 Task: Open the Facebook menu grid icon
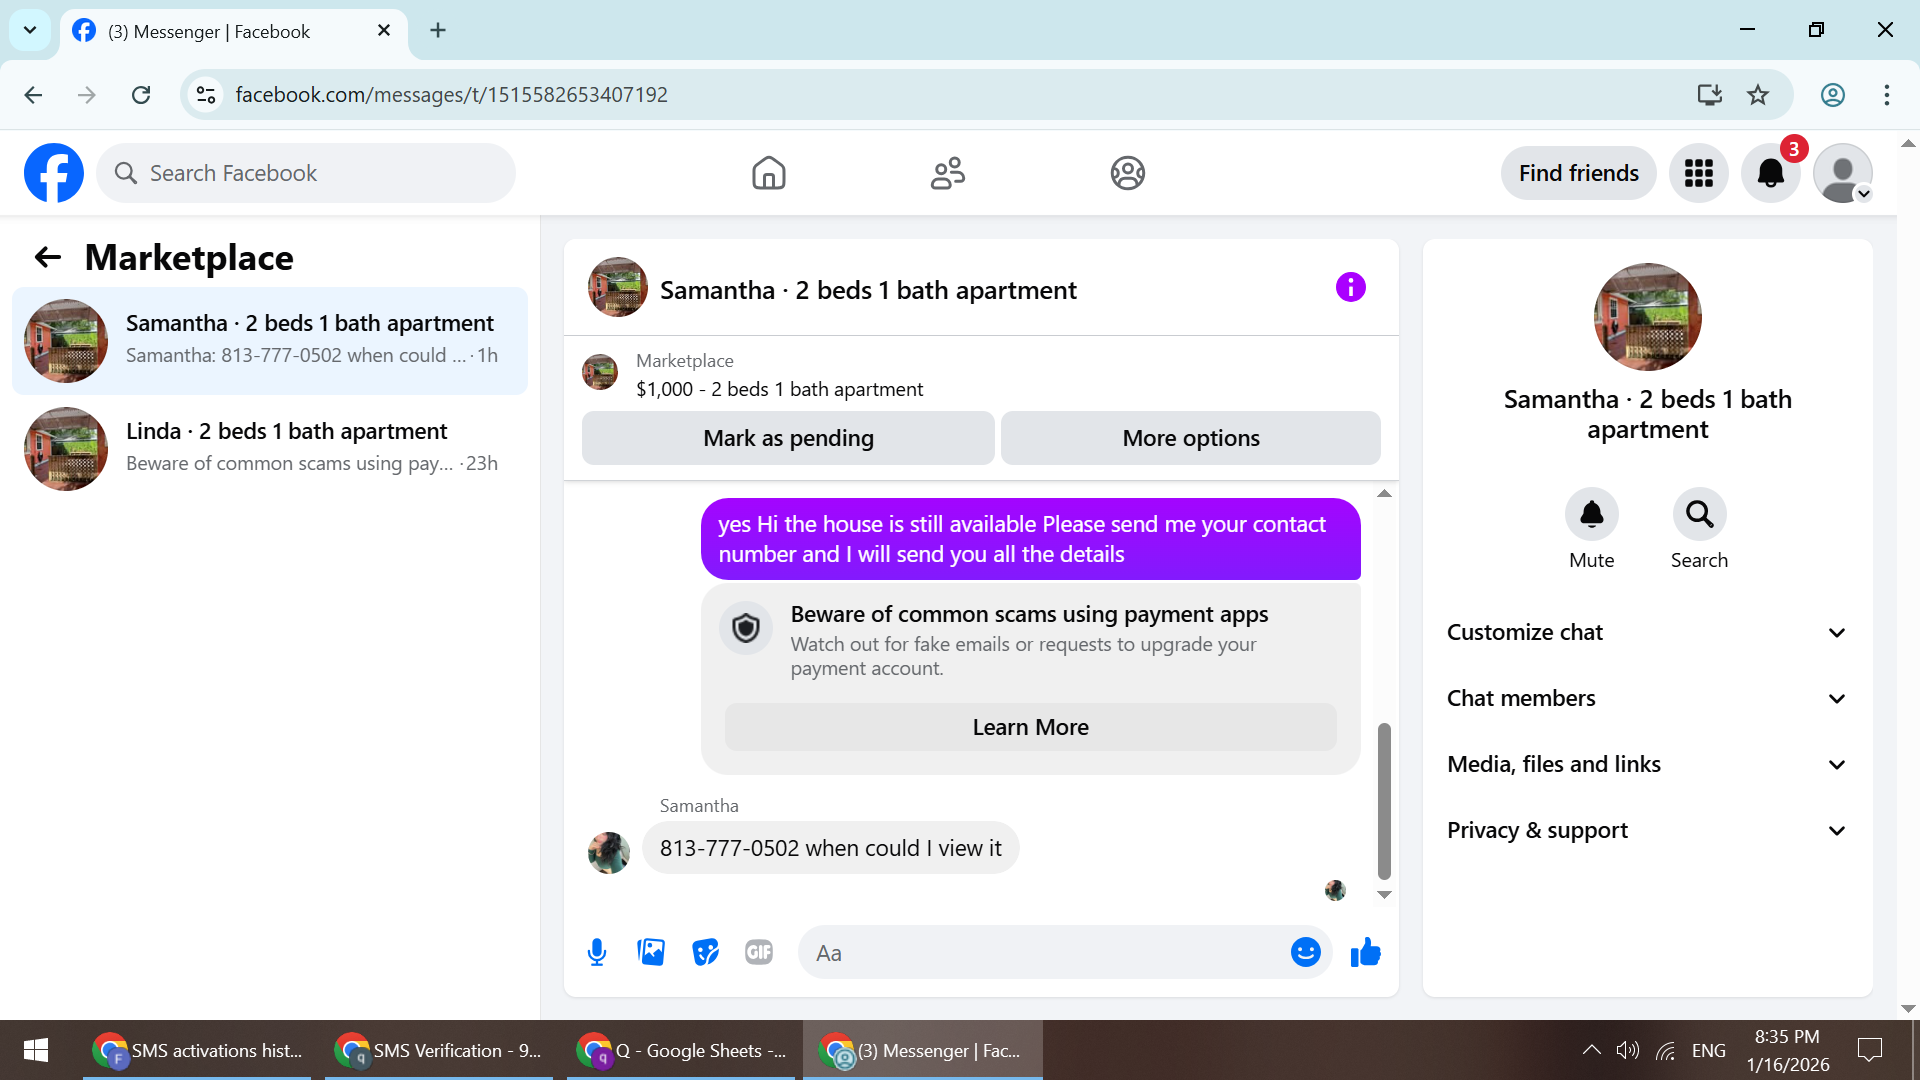click(1698, 173)
